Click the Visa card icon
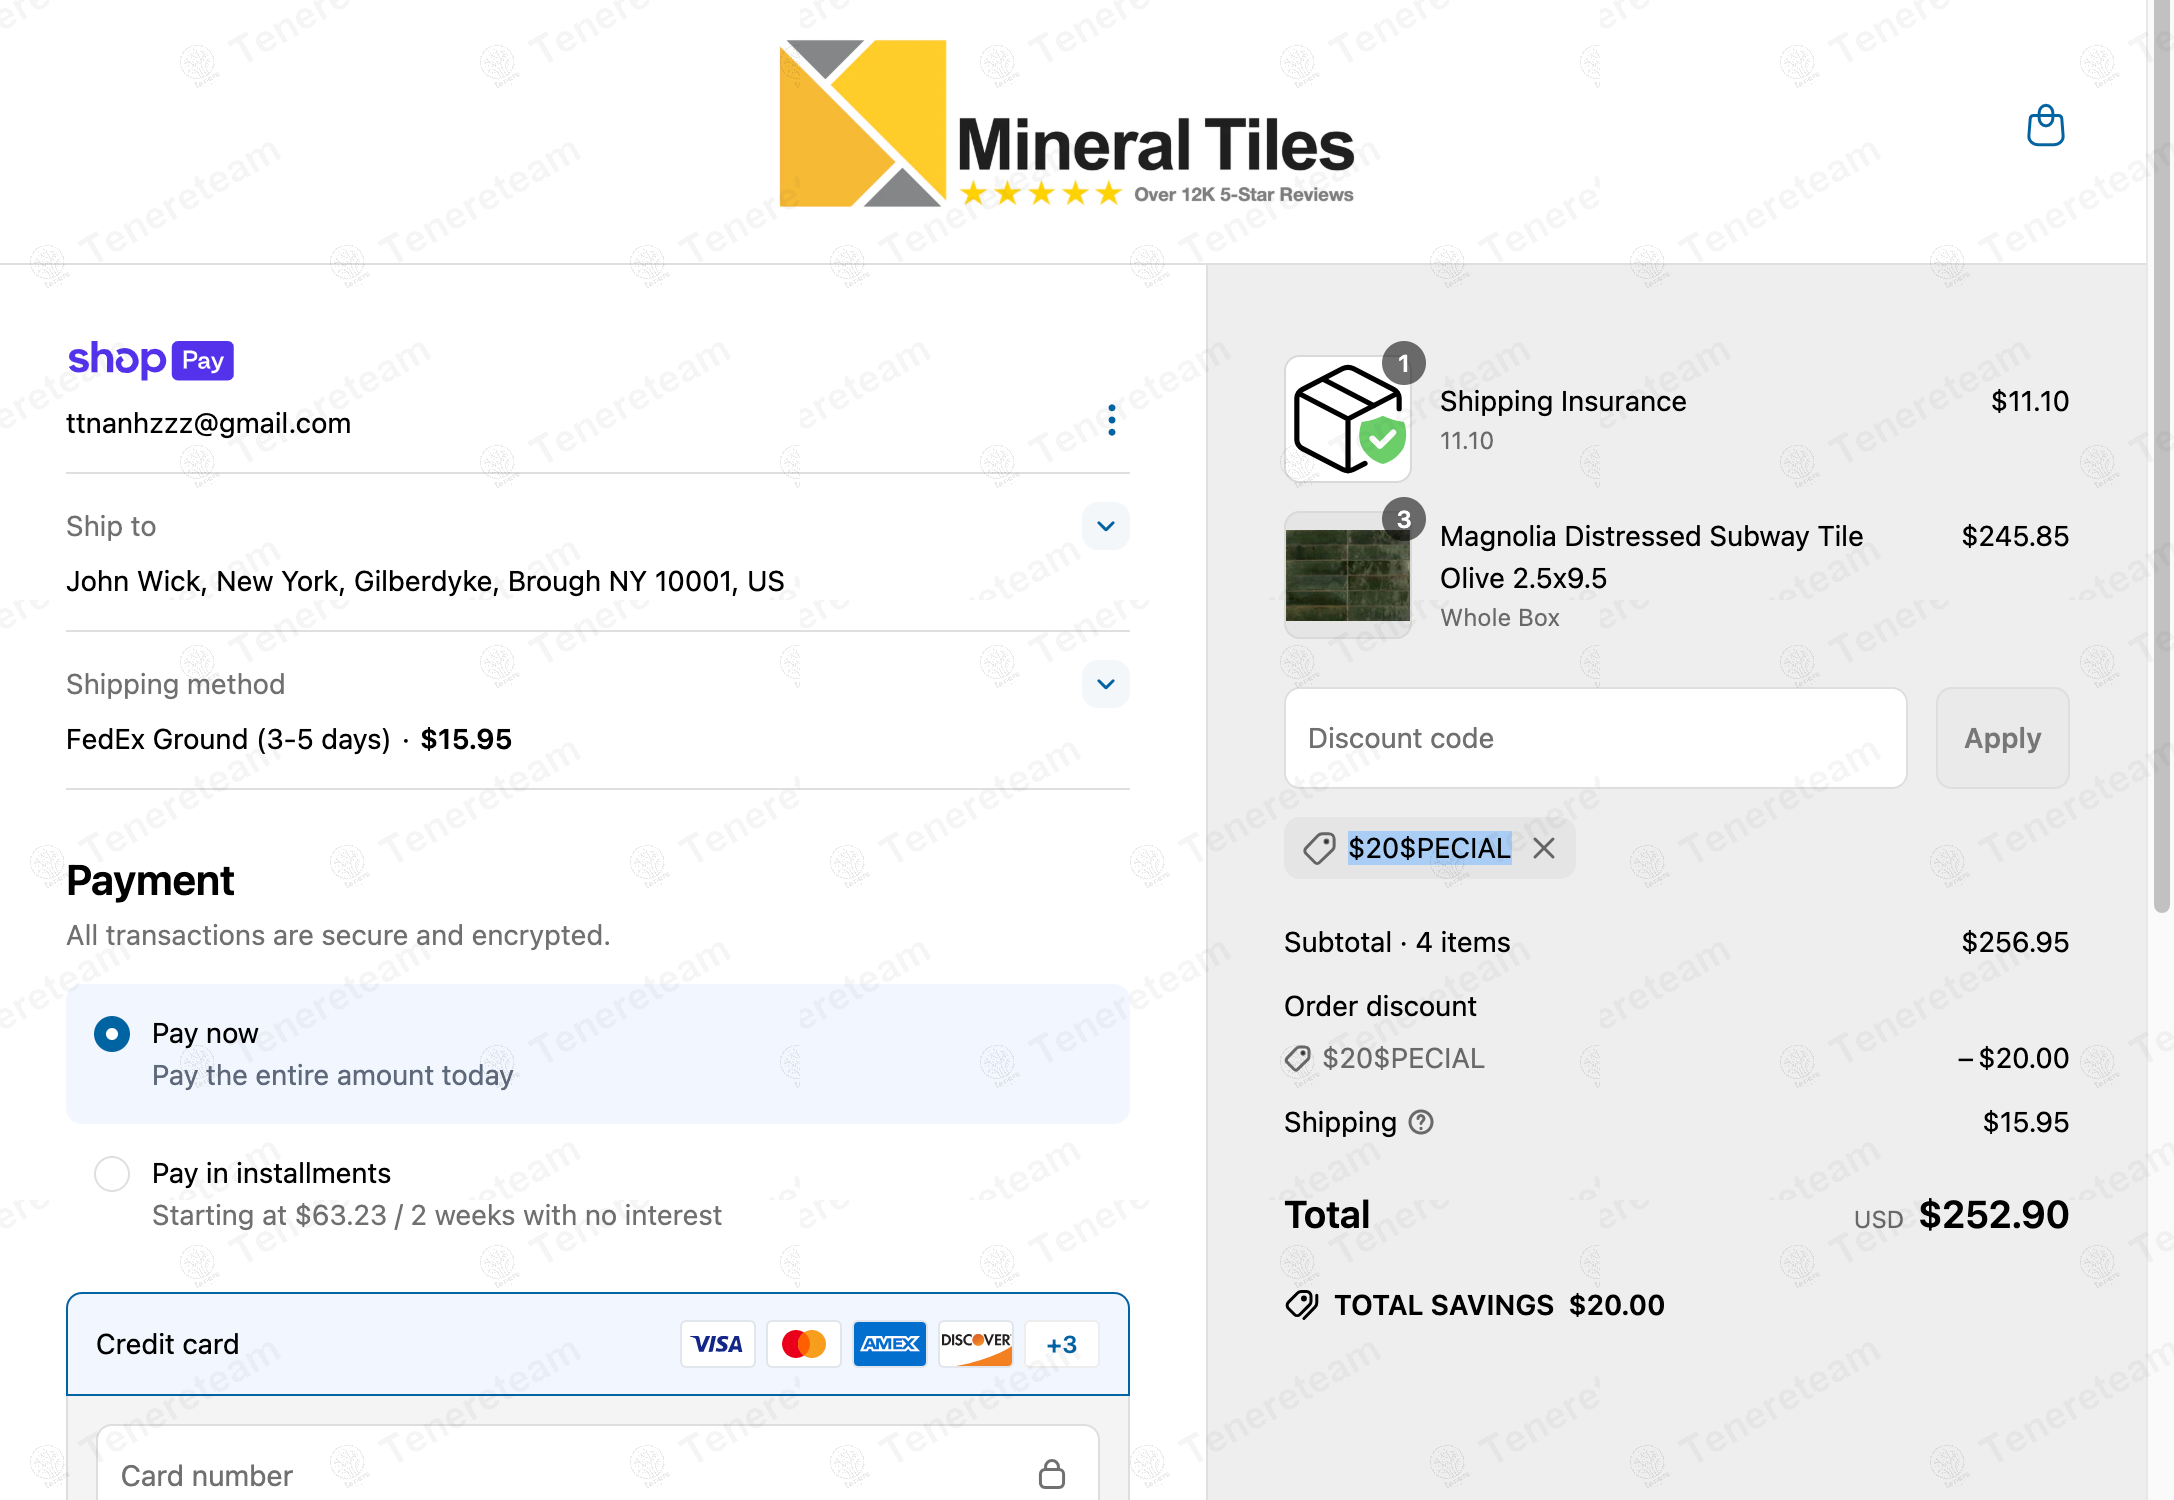 tap(717, 1344)
